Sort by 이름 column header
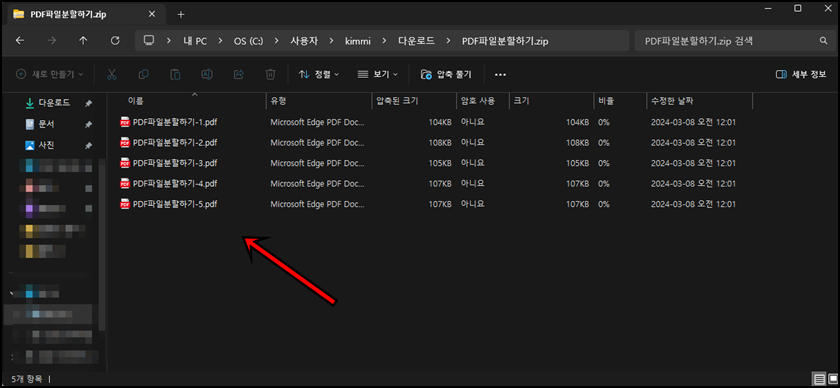Viewport: 840px width, 388px height. point(136,101)
